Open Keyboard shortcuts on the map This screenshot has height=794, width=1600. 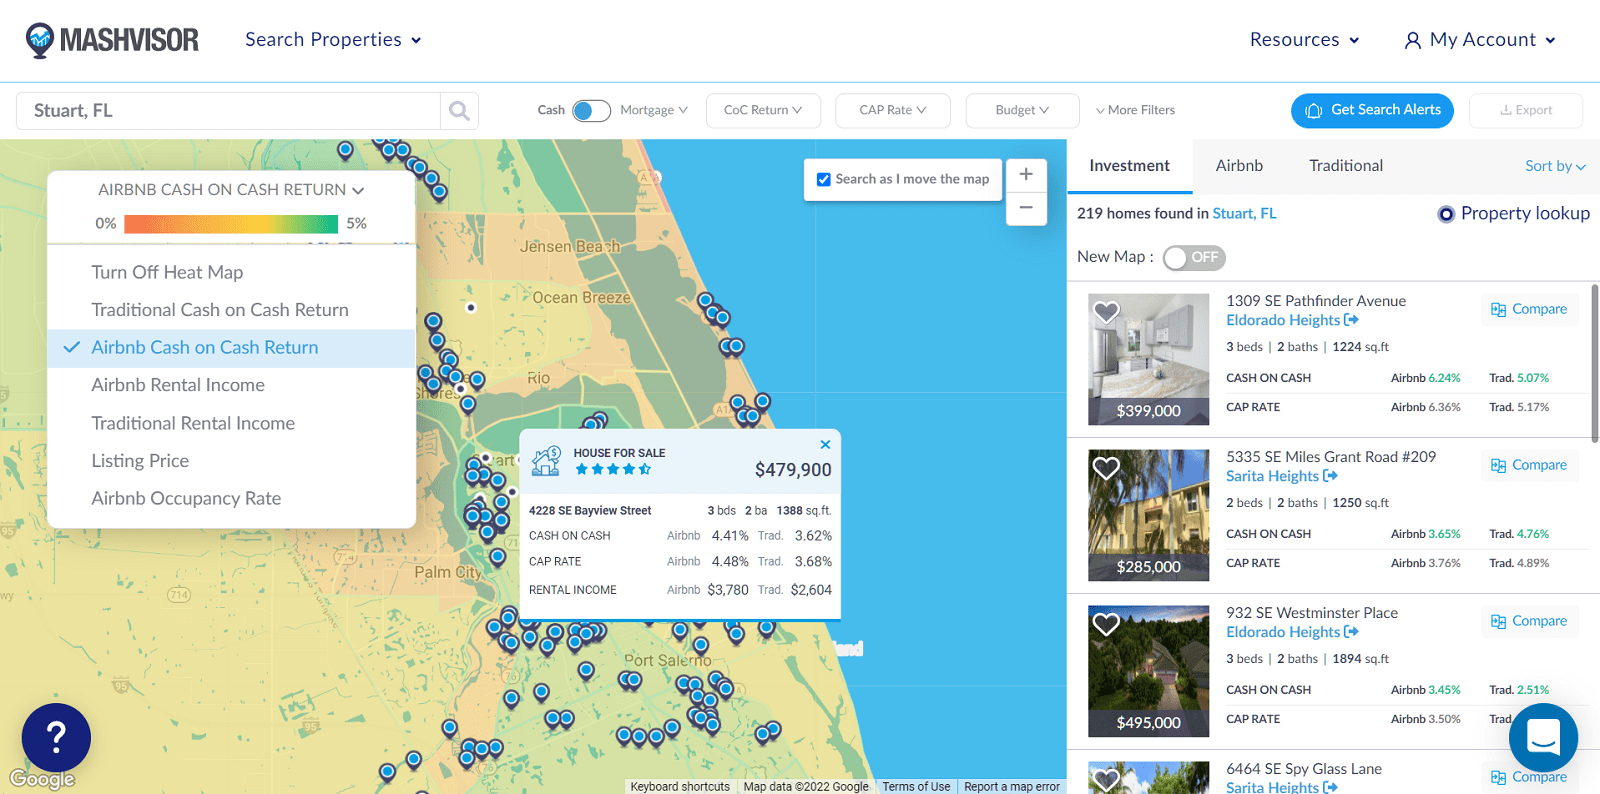tap(680, 787)
